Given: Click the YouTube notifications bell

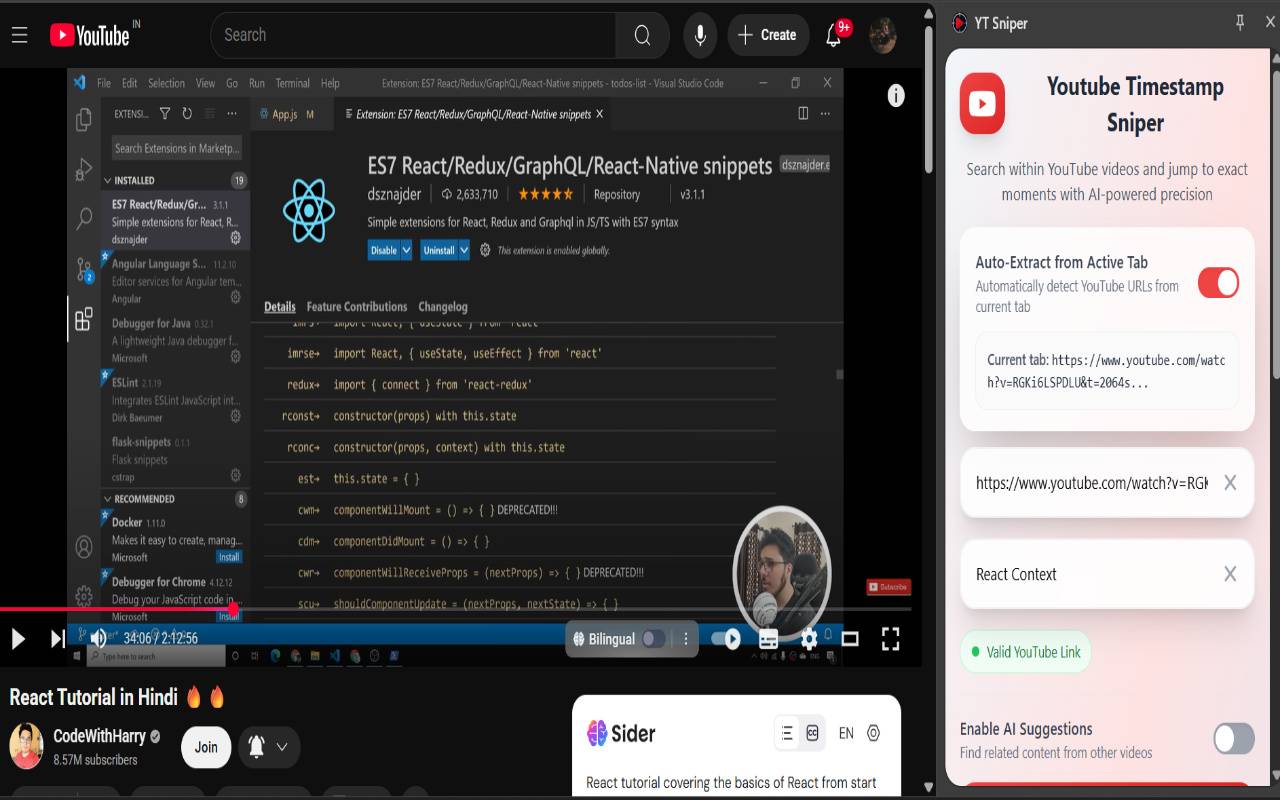Looking at the screenshot, I should click(833, 35).
